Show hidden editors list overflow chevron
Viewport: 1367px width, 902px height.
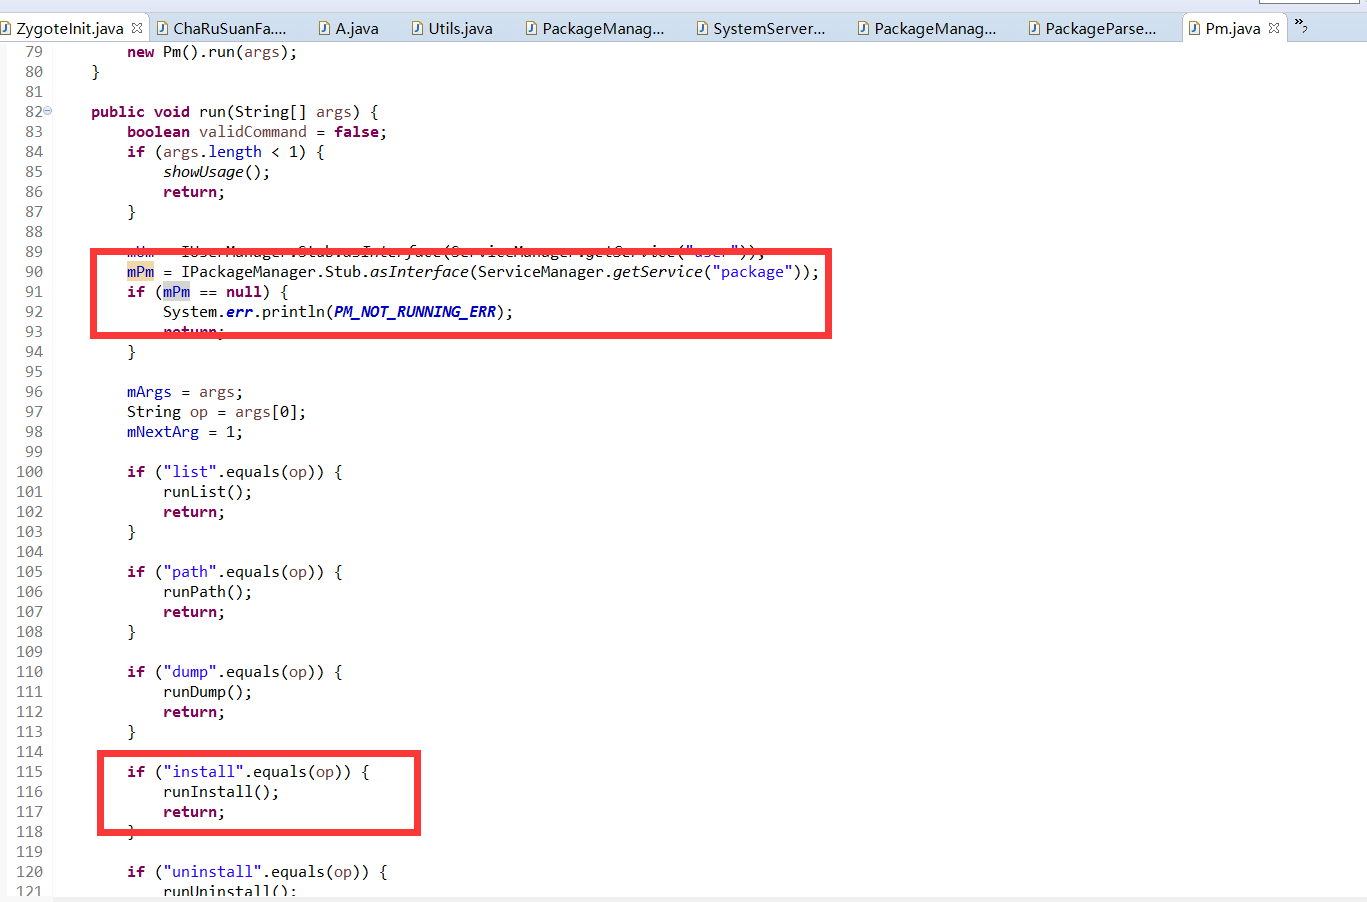[1301, 25]
